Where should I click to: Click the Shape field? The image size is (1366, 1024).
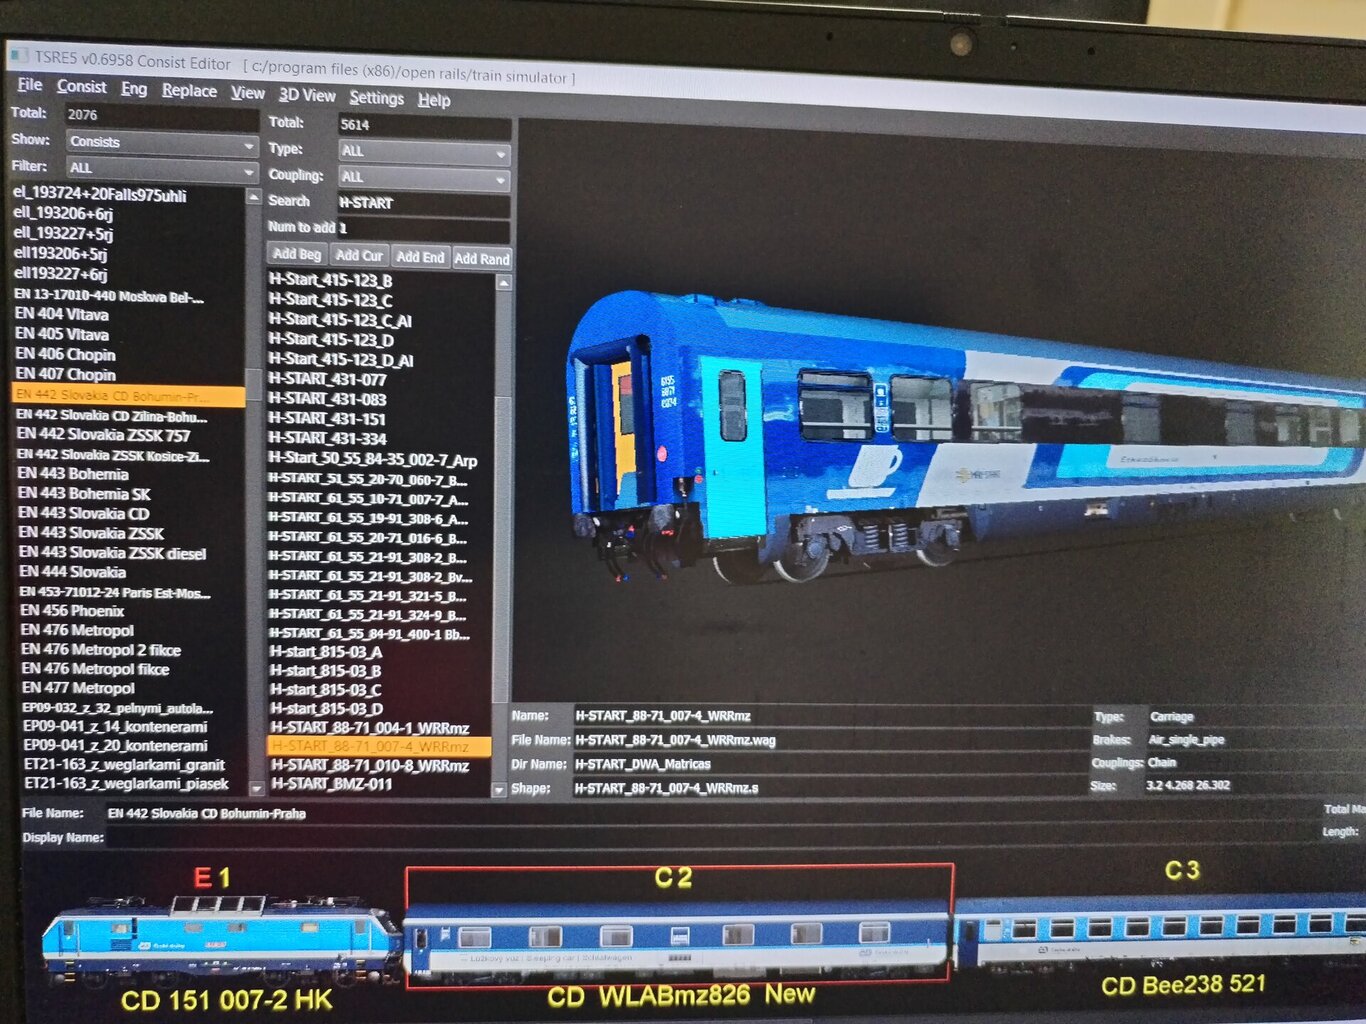[831, 788]
